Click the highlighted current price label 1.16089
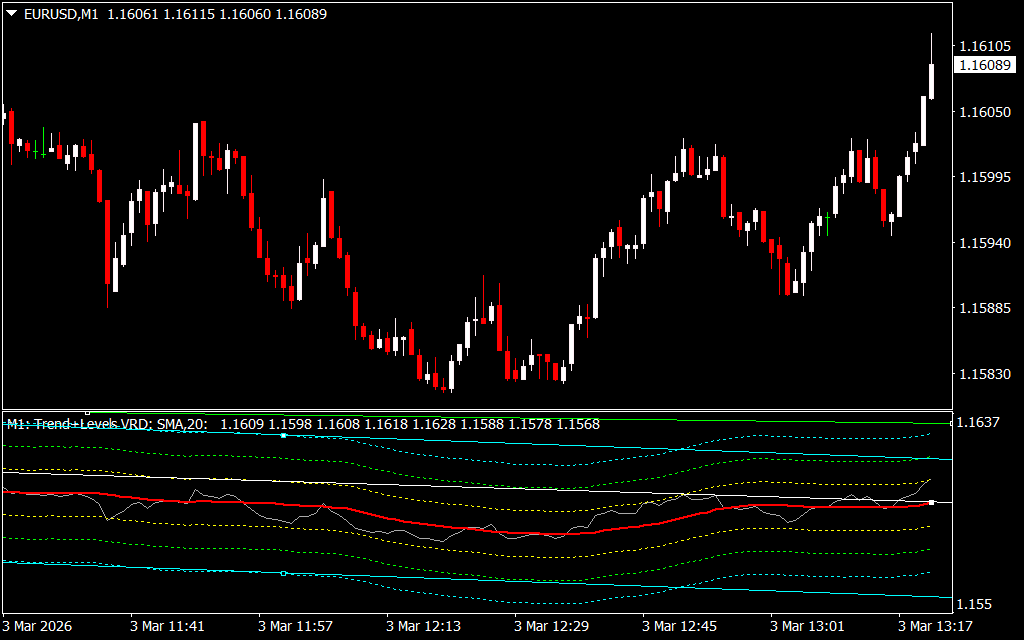This screenshot has width=1024, height=640. (x=982, y=65)
